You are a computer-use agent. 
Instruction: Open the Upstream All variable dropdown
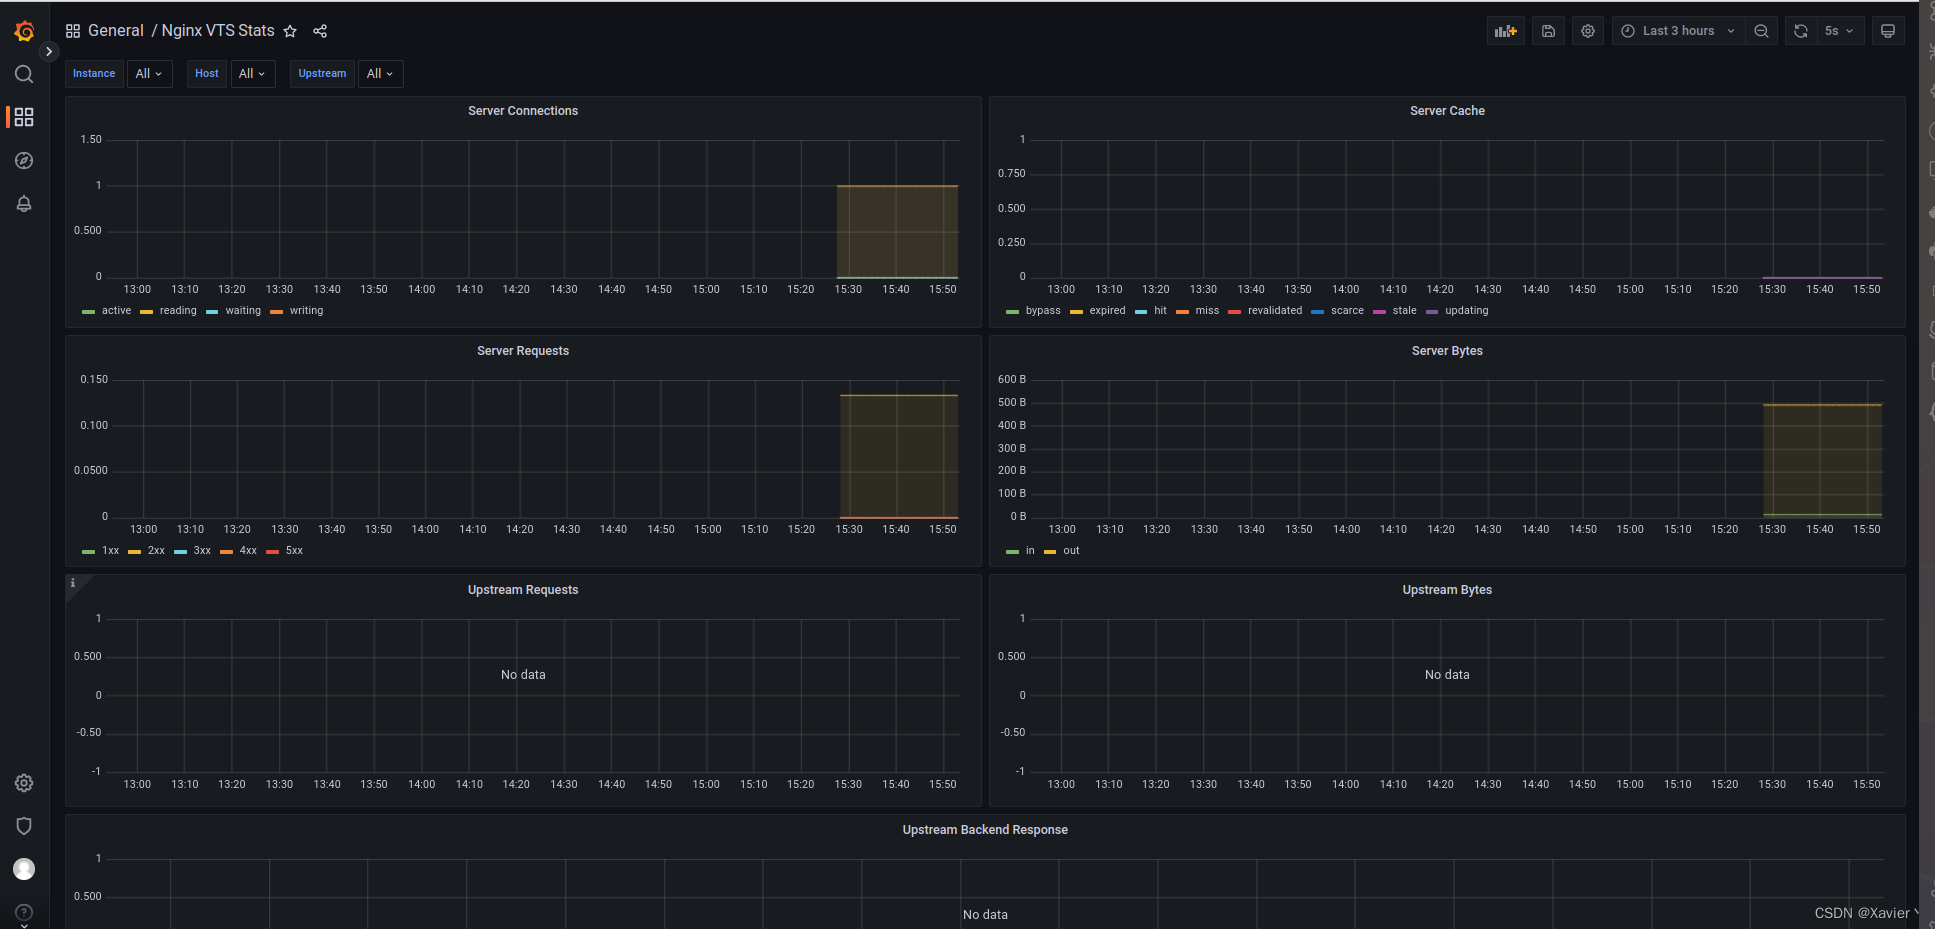pos(381,74)
